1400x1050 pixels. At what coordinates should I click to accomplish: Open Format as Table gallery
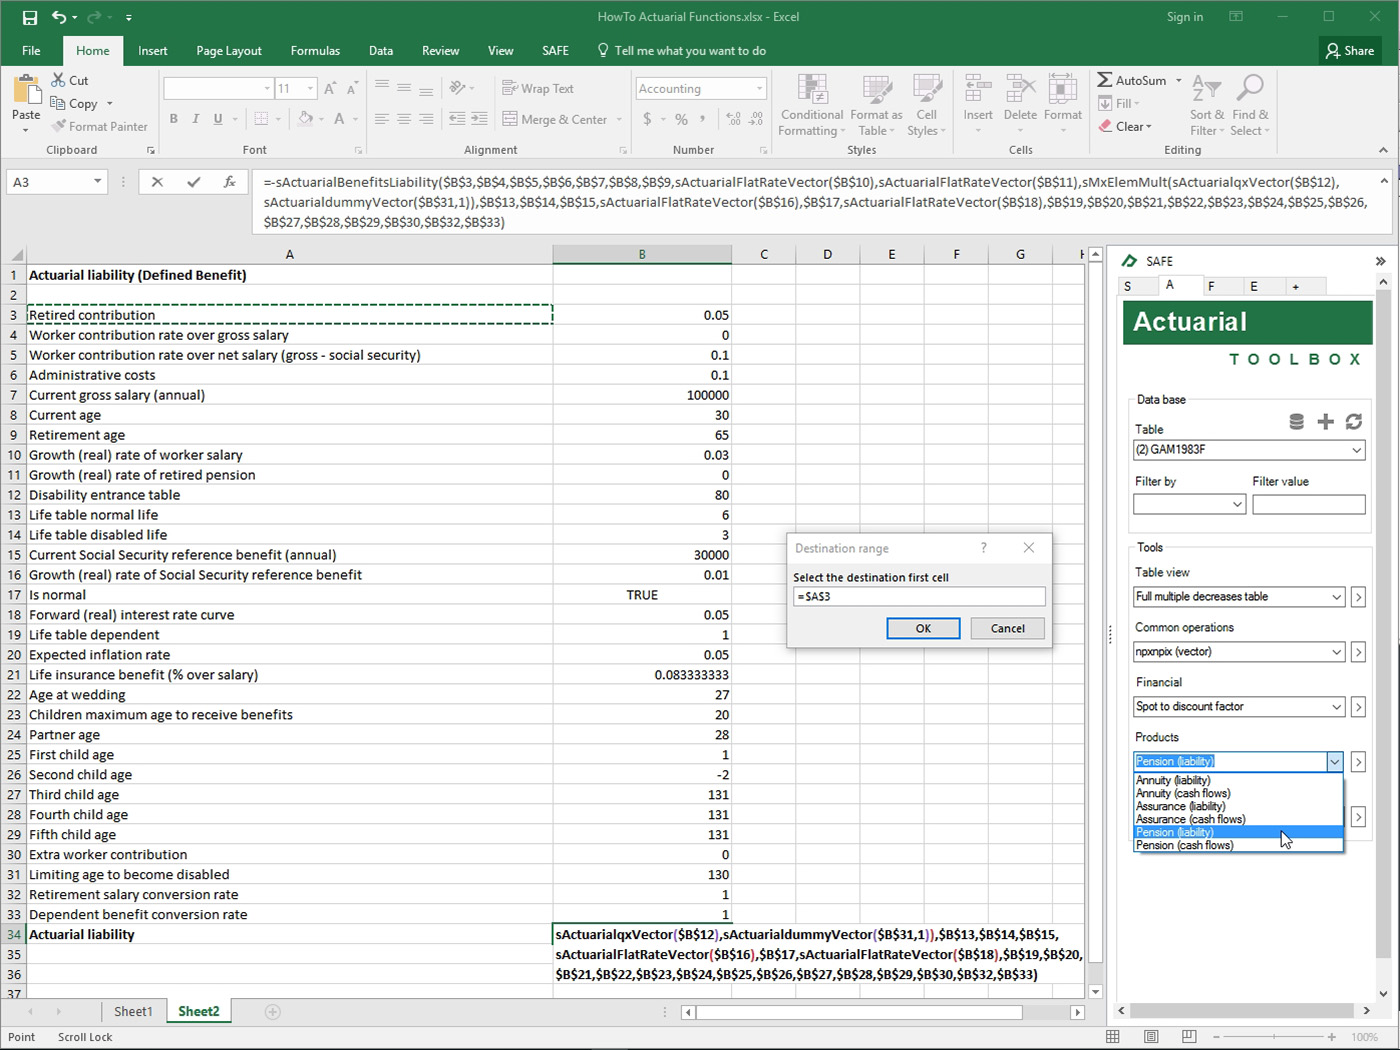pos(876,105)
